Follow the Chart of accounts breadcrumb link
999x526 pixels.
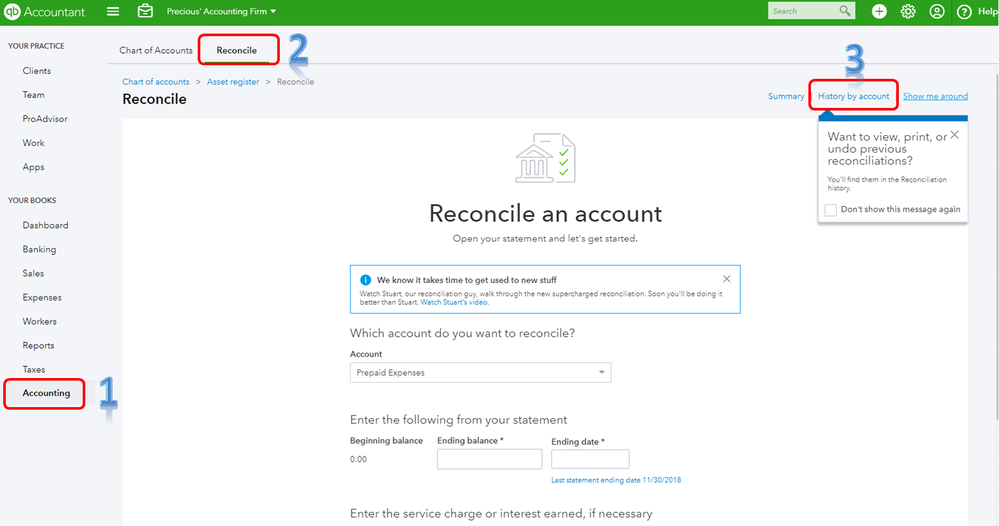pyautogui.click(x=155, y=82)
